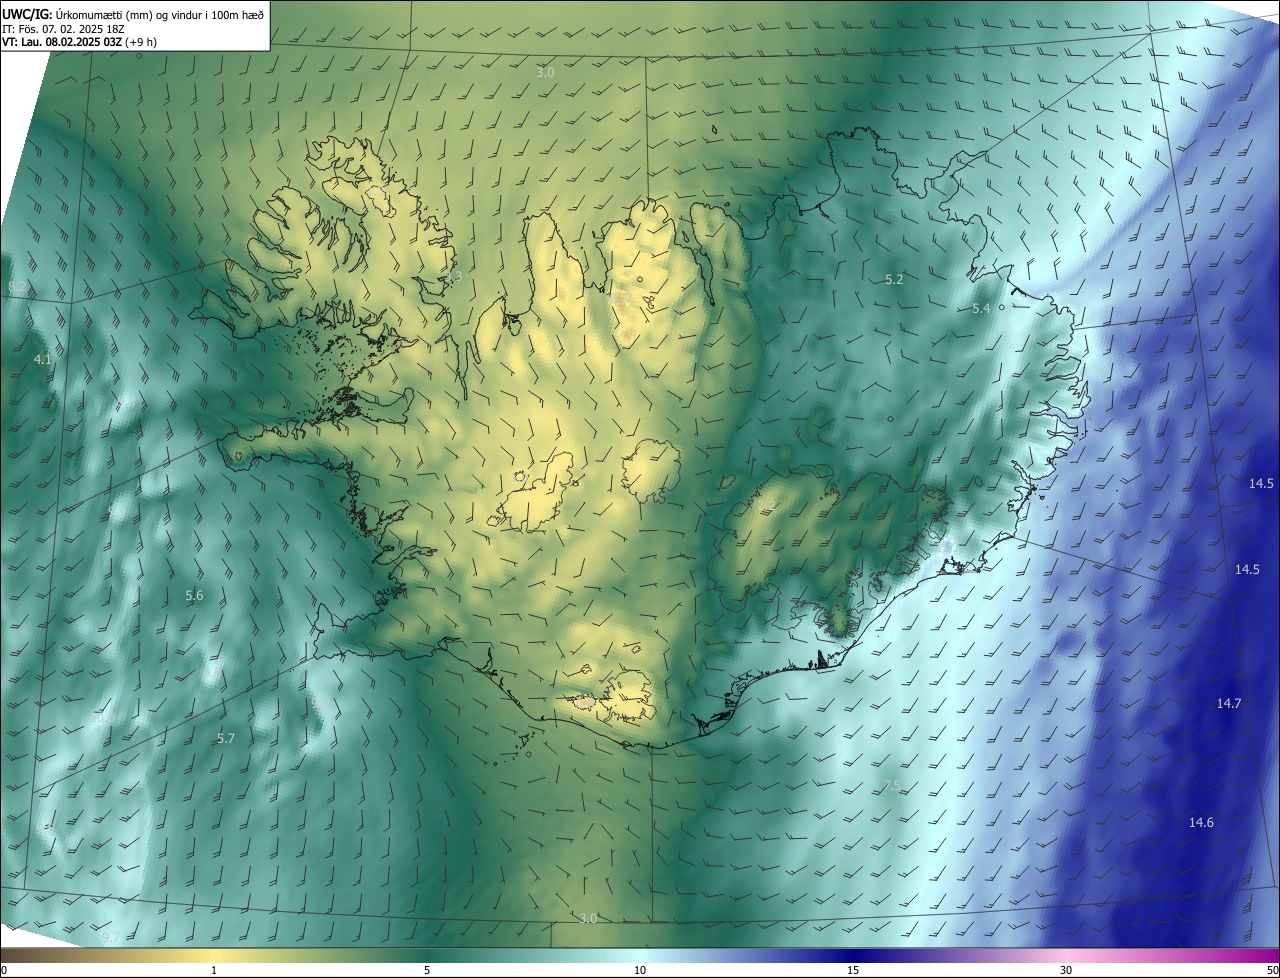Select the 7.5 value label on the map
Screen dimensions: 1280x978
[893, 786]
